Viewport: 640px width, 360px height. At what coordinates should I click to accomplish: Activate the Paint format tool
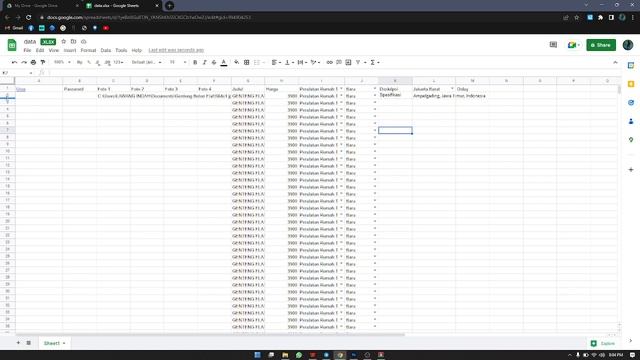point(43,62)
